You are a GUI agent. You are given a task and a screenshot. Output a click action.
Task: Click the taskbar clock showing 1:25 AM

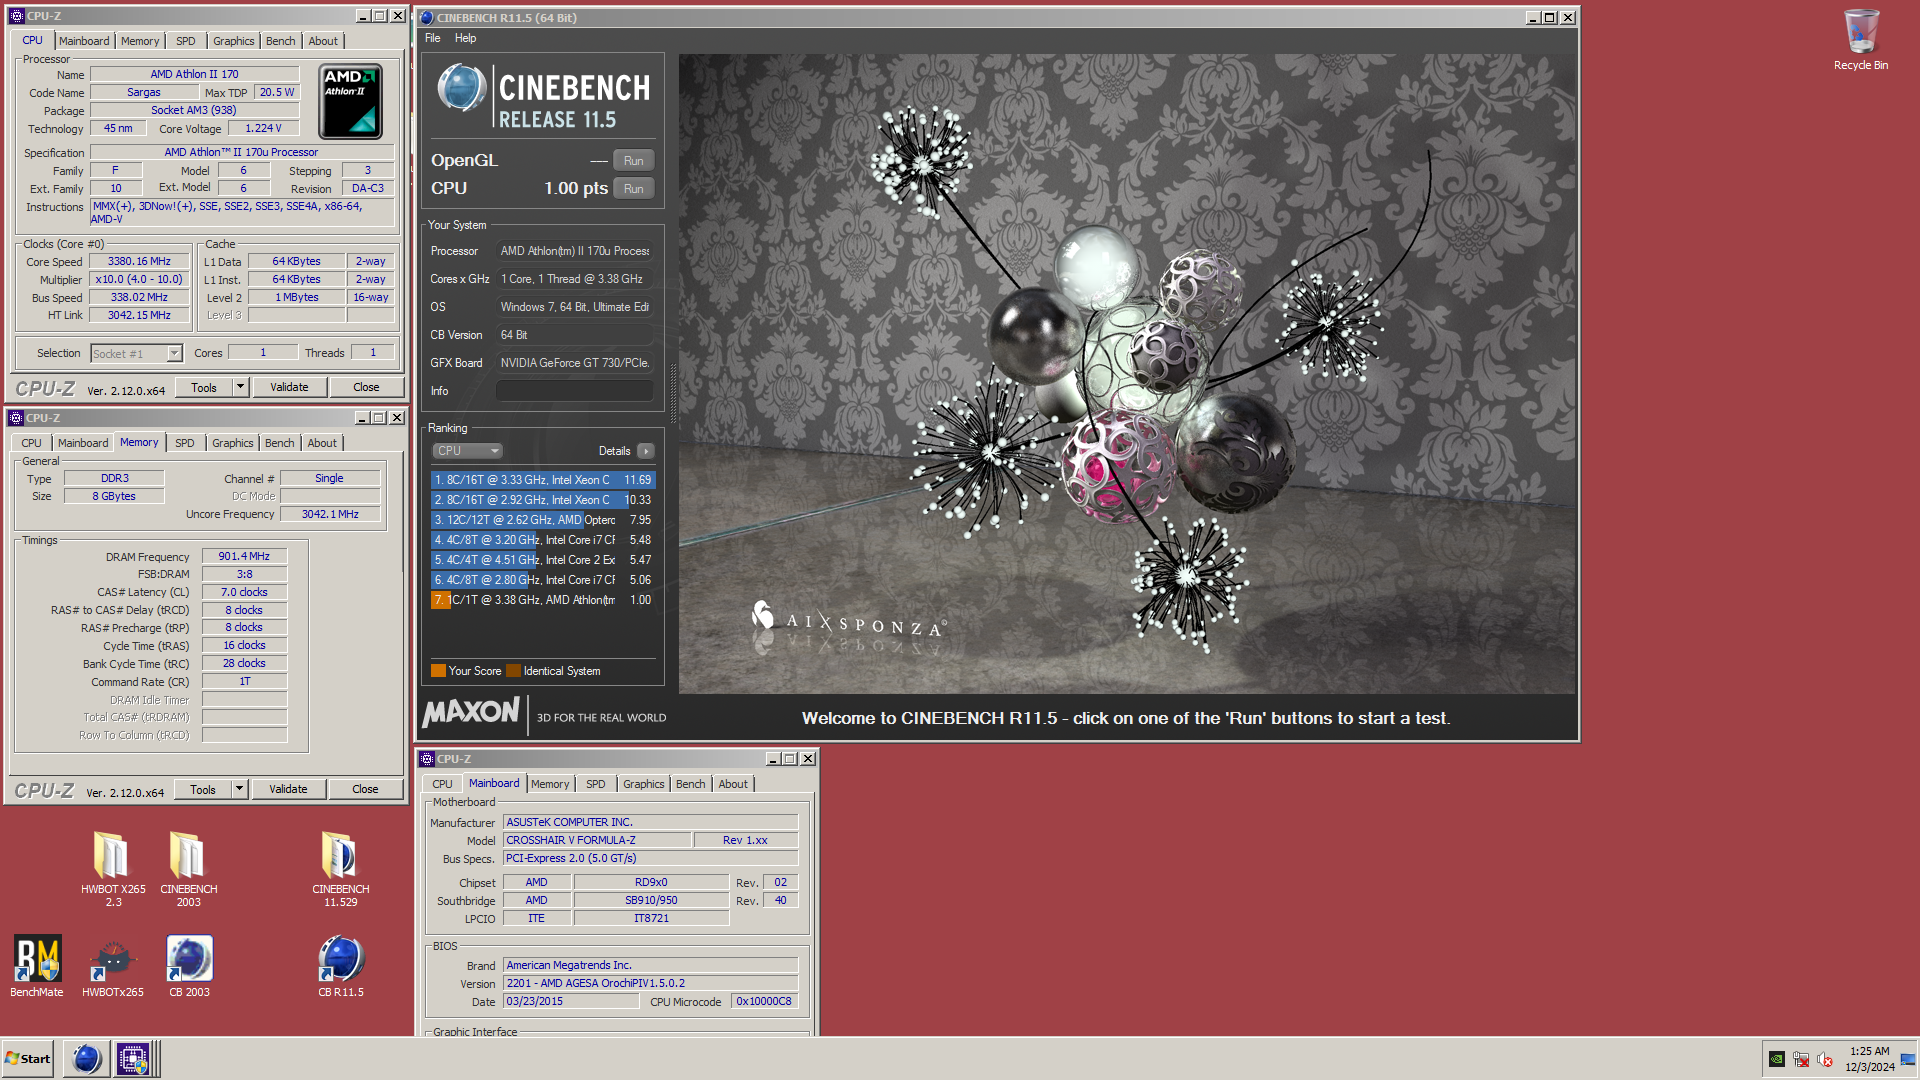click(1869, 1059)
